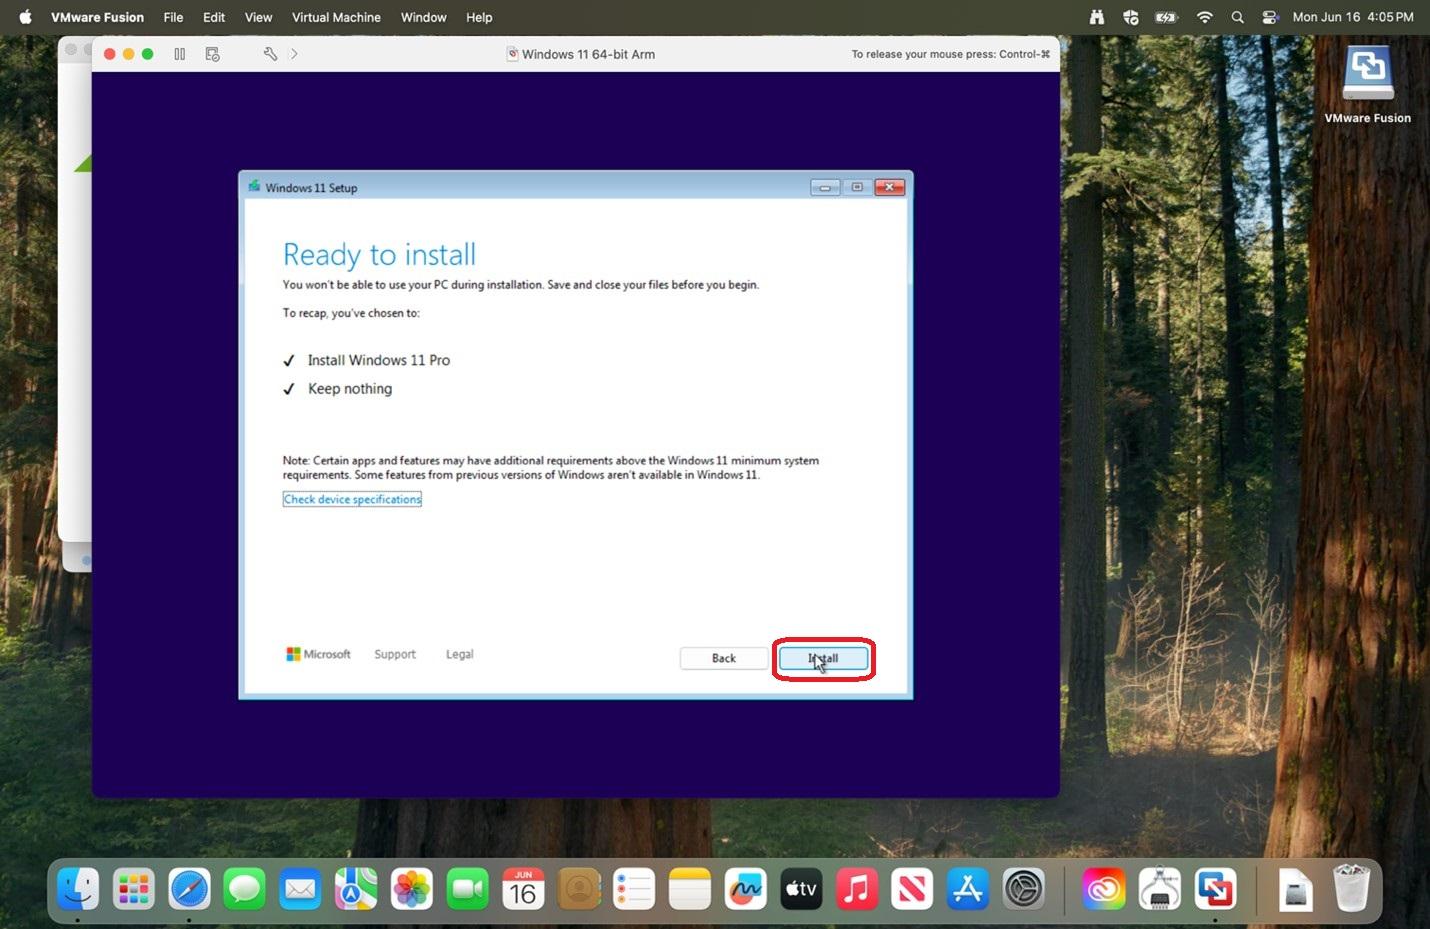
Task: Click the Microsoft logo in Setup
Action: pyautogui.click(x=318, y=654)
